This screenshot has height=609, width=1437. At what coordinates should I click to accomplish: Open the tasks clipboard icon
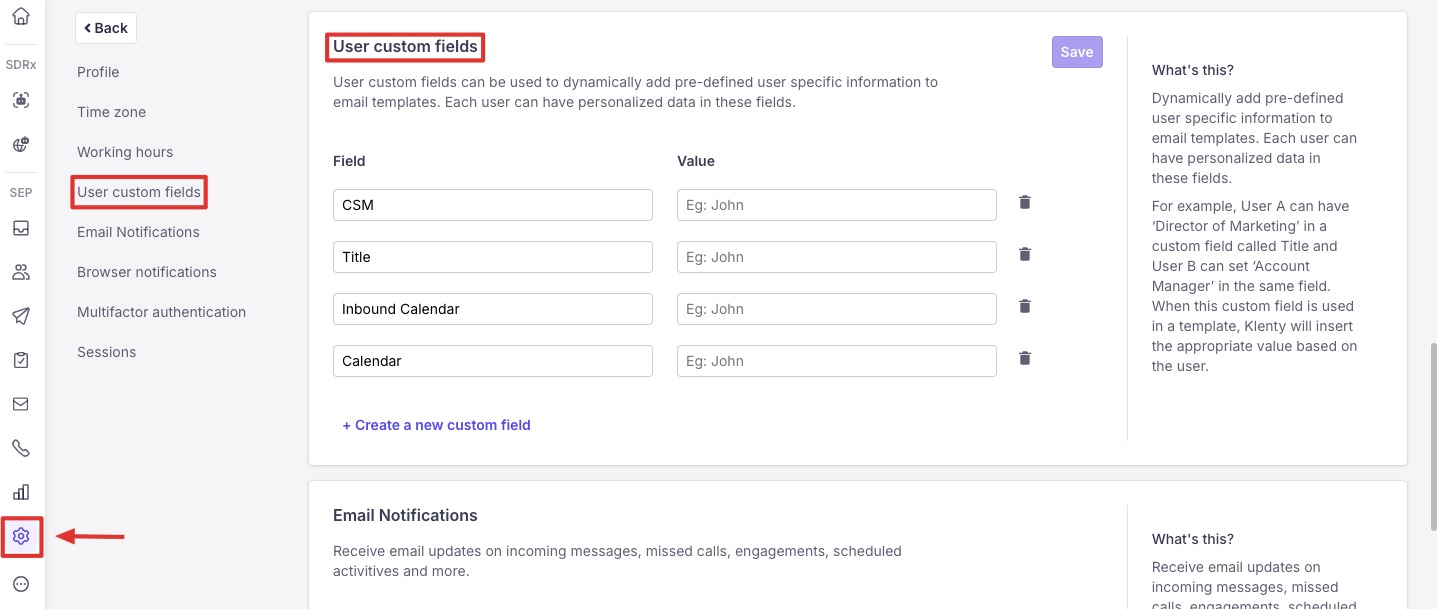pos(21,360)
